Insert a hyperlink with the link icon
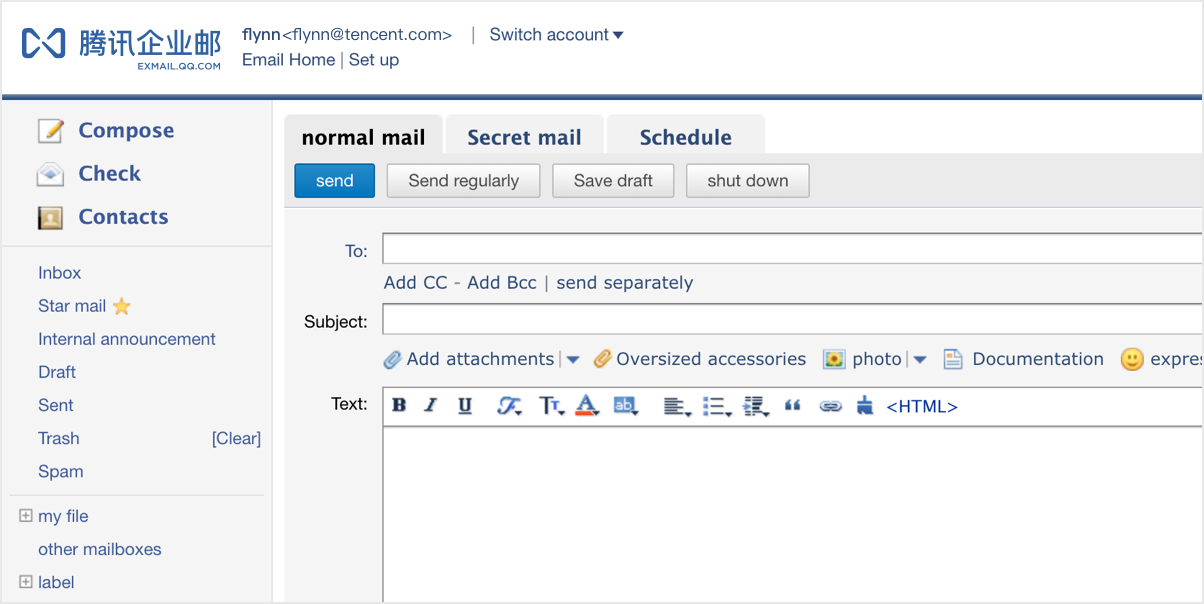The height and width of the screenshot is (604, 1204). click(x=830, y=406)
